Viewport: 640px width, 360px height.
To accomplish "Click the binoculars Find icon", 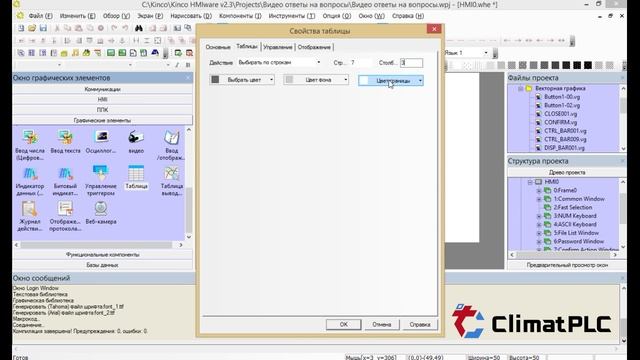I will (x=139, y=28).
